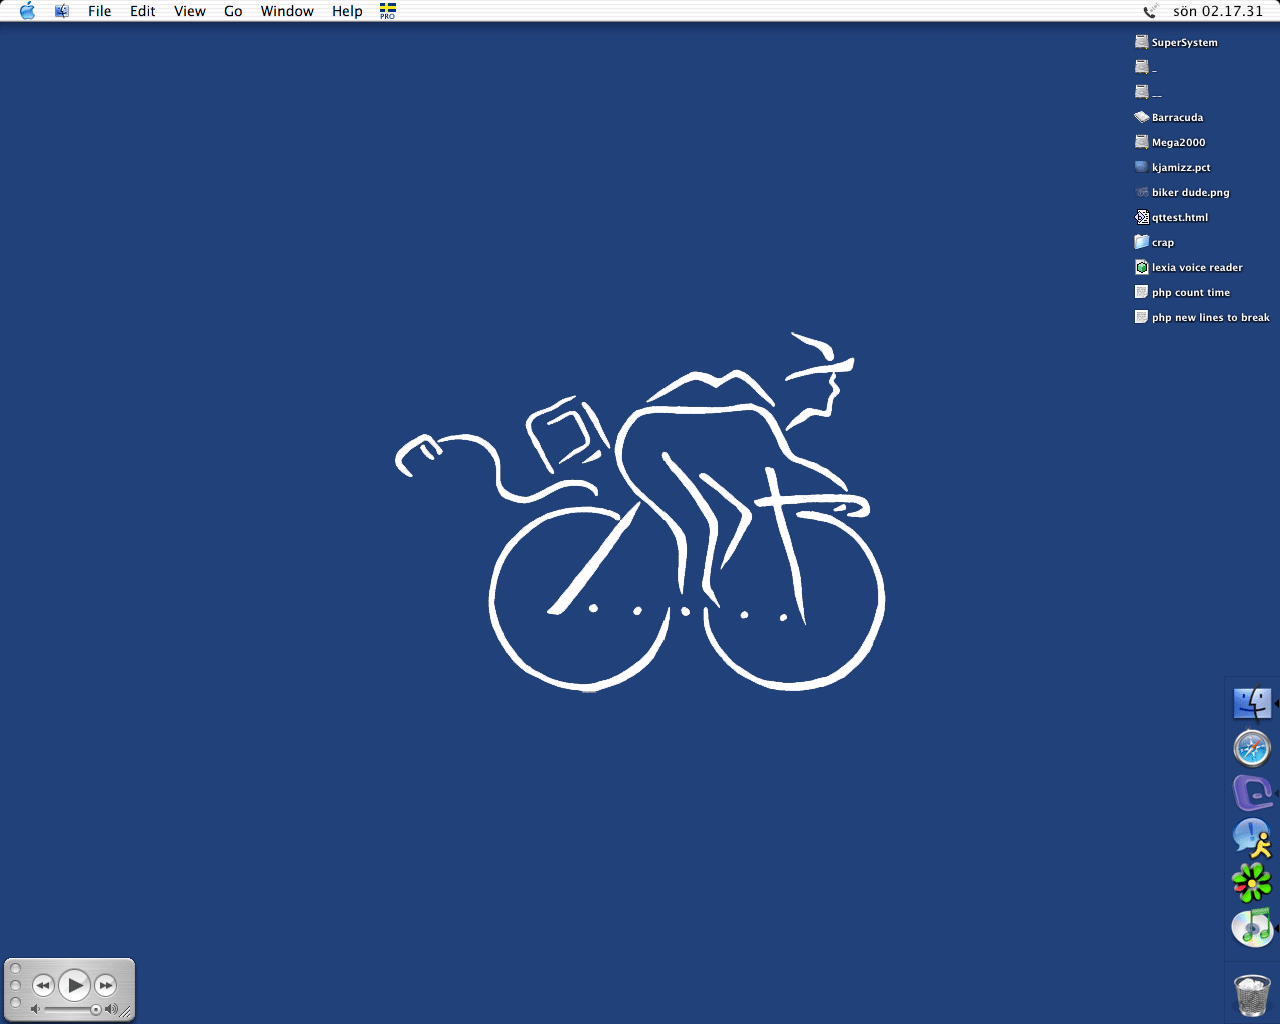This screenshot has height=1024, width=1280.
Task: Open the File menu
Action: click(x=99, y=11)
